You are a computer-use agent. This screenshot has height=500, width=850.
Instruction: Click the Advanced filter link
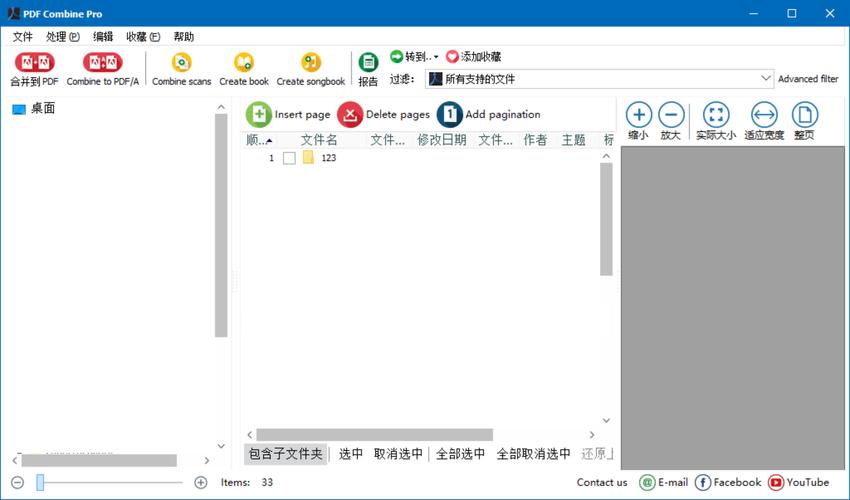tap(808, 79)
